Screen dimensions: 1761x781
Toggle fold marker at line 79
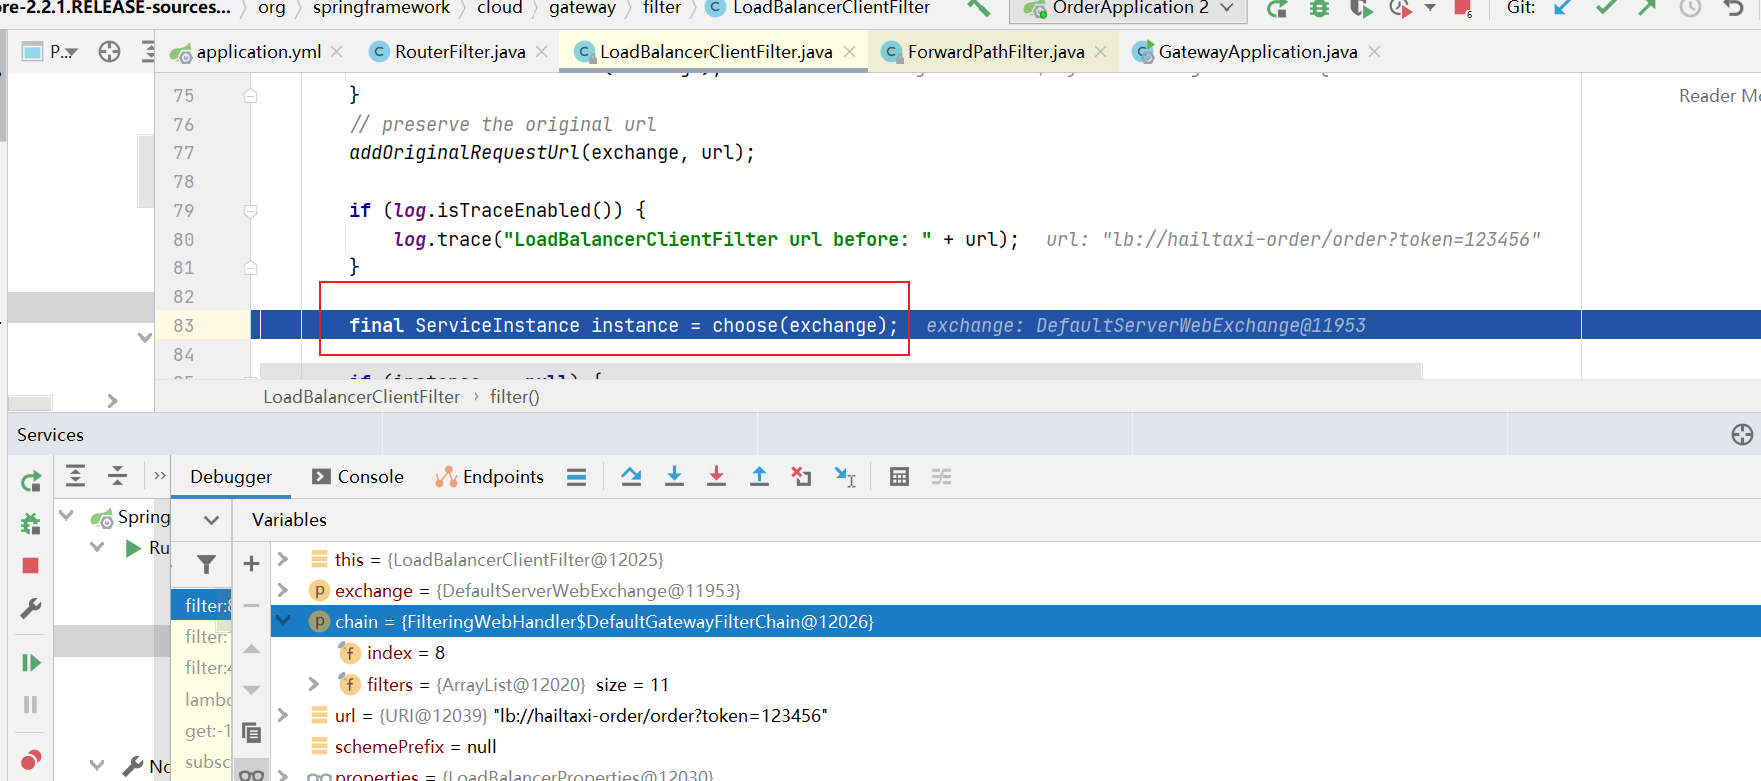(x=251, y=211)
